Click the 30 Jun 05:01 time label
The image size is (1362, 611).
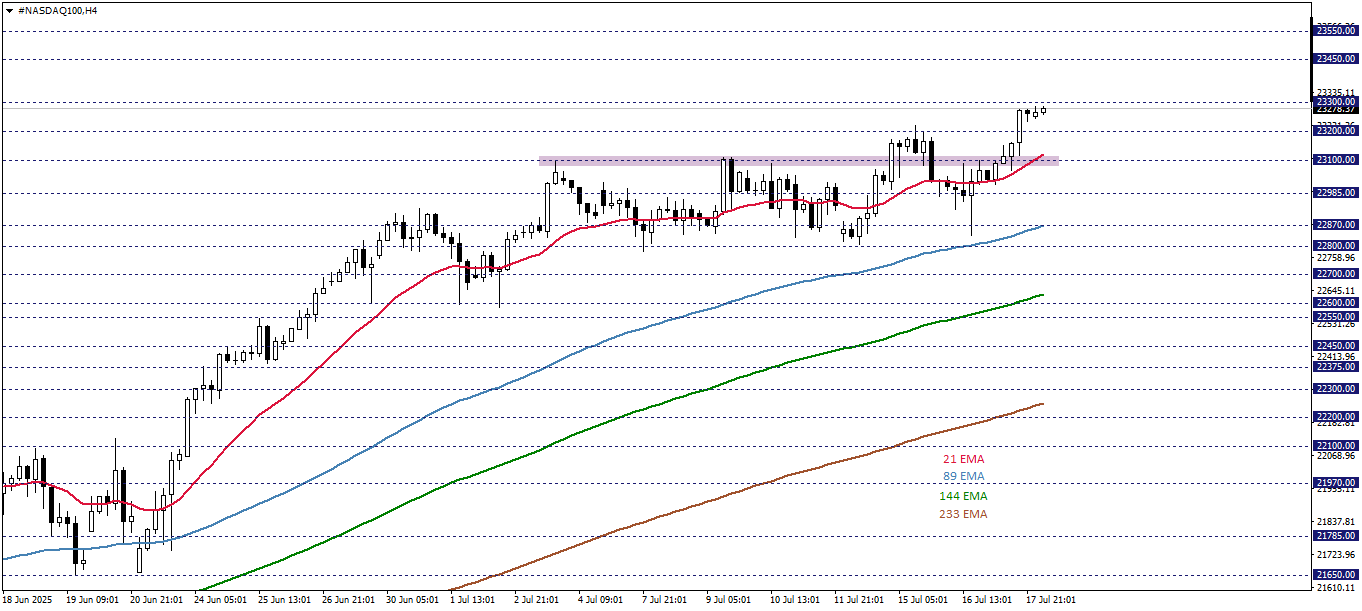click(x=412, y=600)
